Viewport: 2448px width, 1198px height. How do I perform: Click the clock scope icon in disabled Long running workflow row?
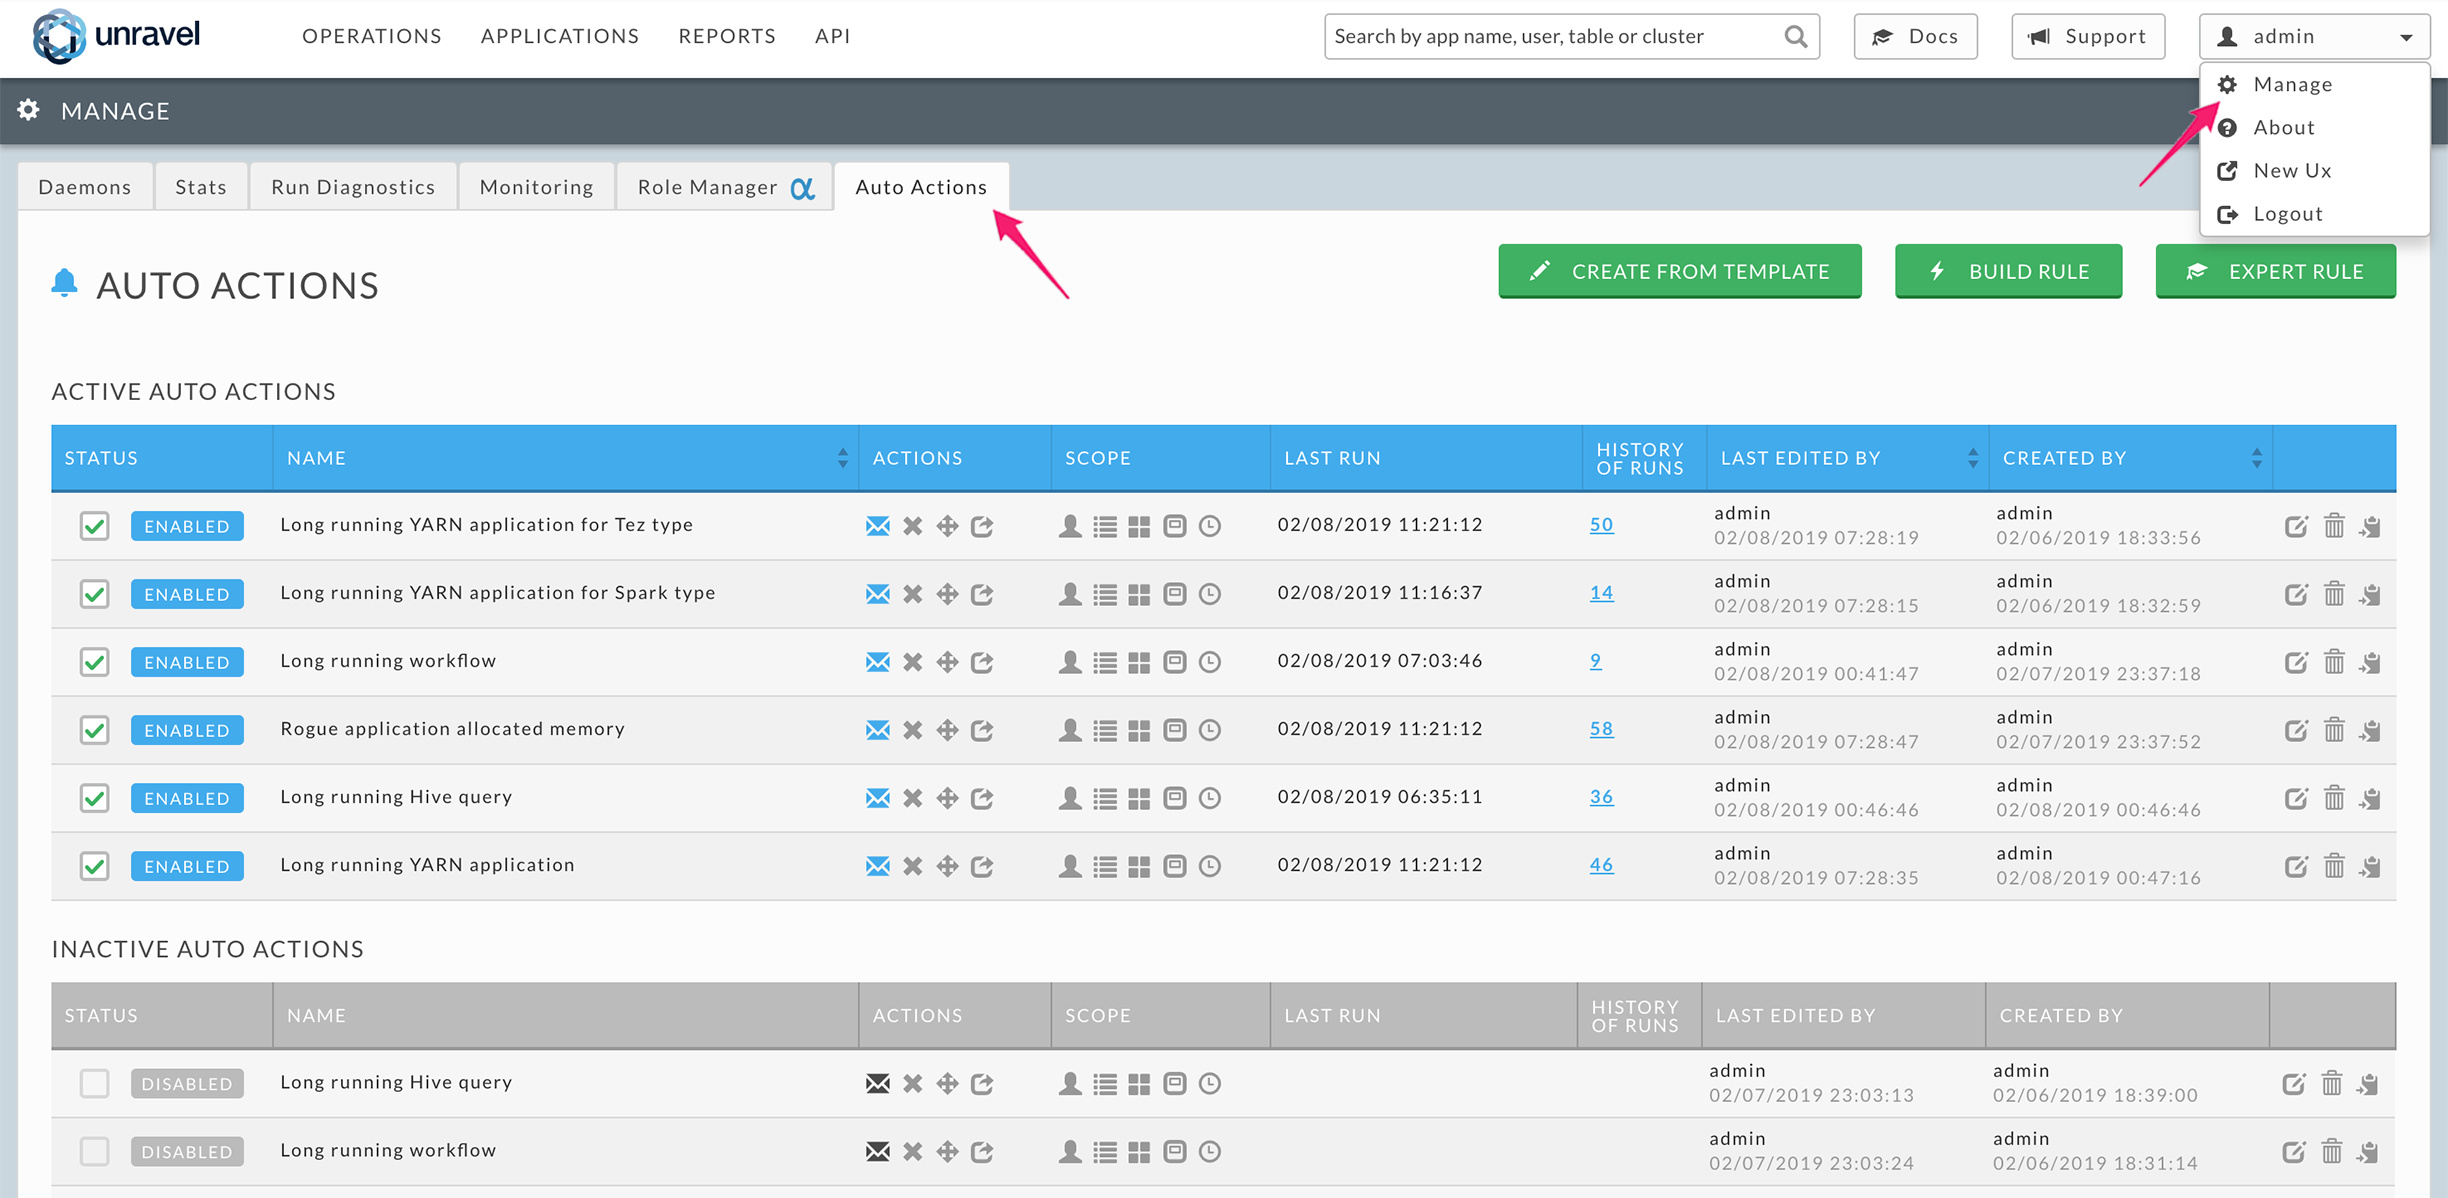(1210, 1151)
